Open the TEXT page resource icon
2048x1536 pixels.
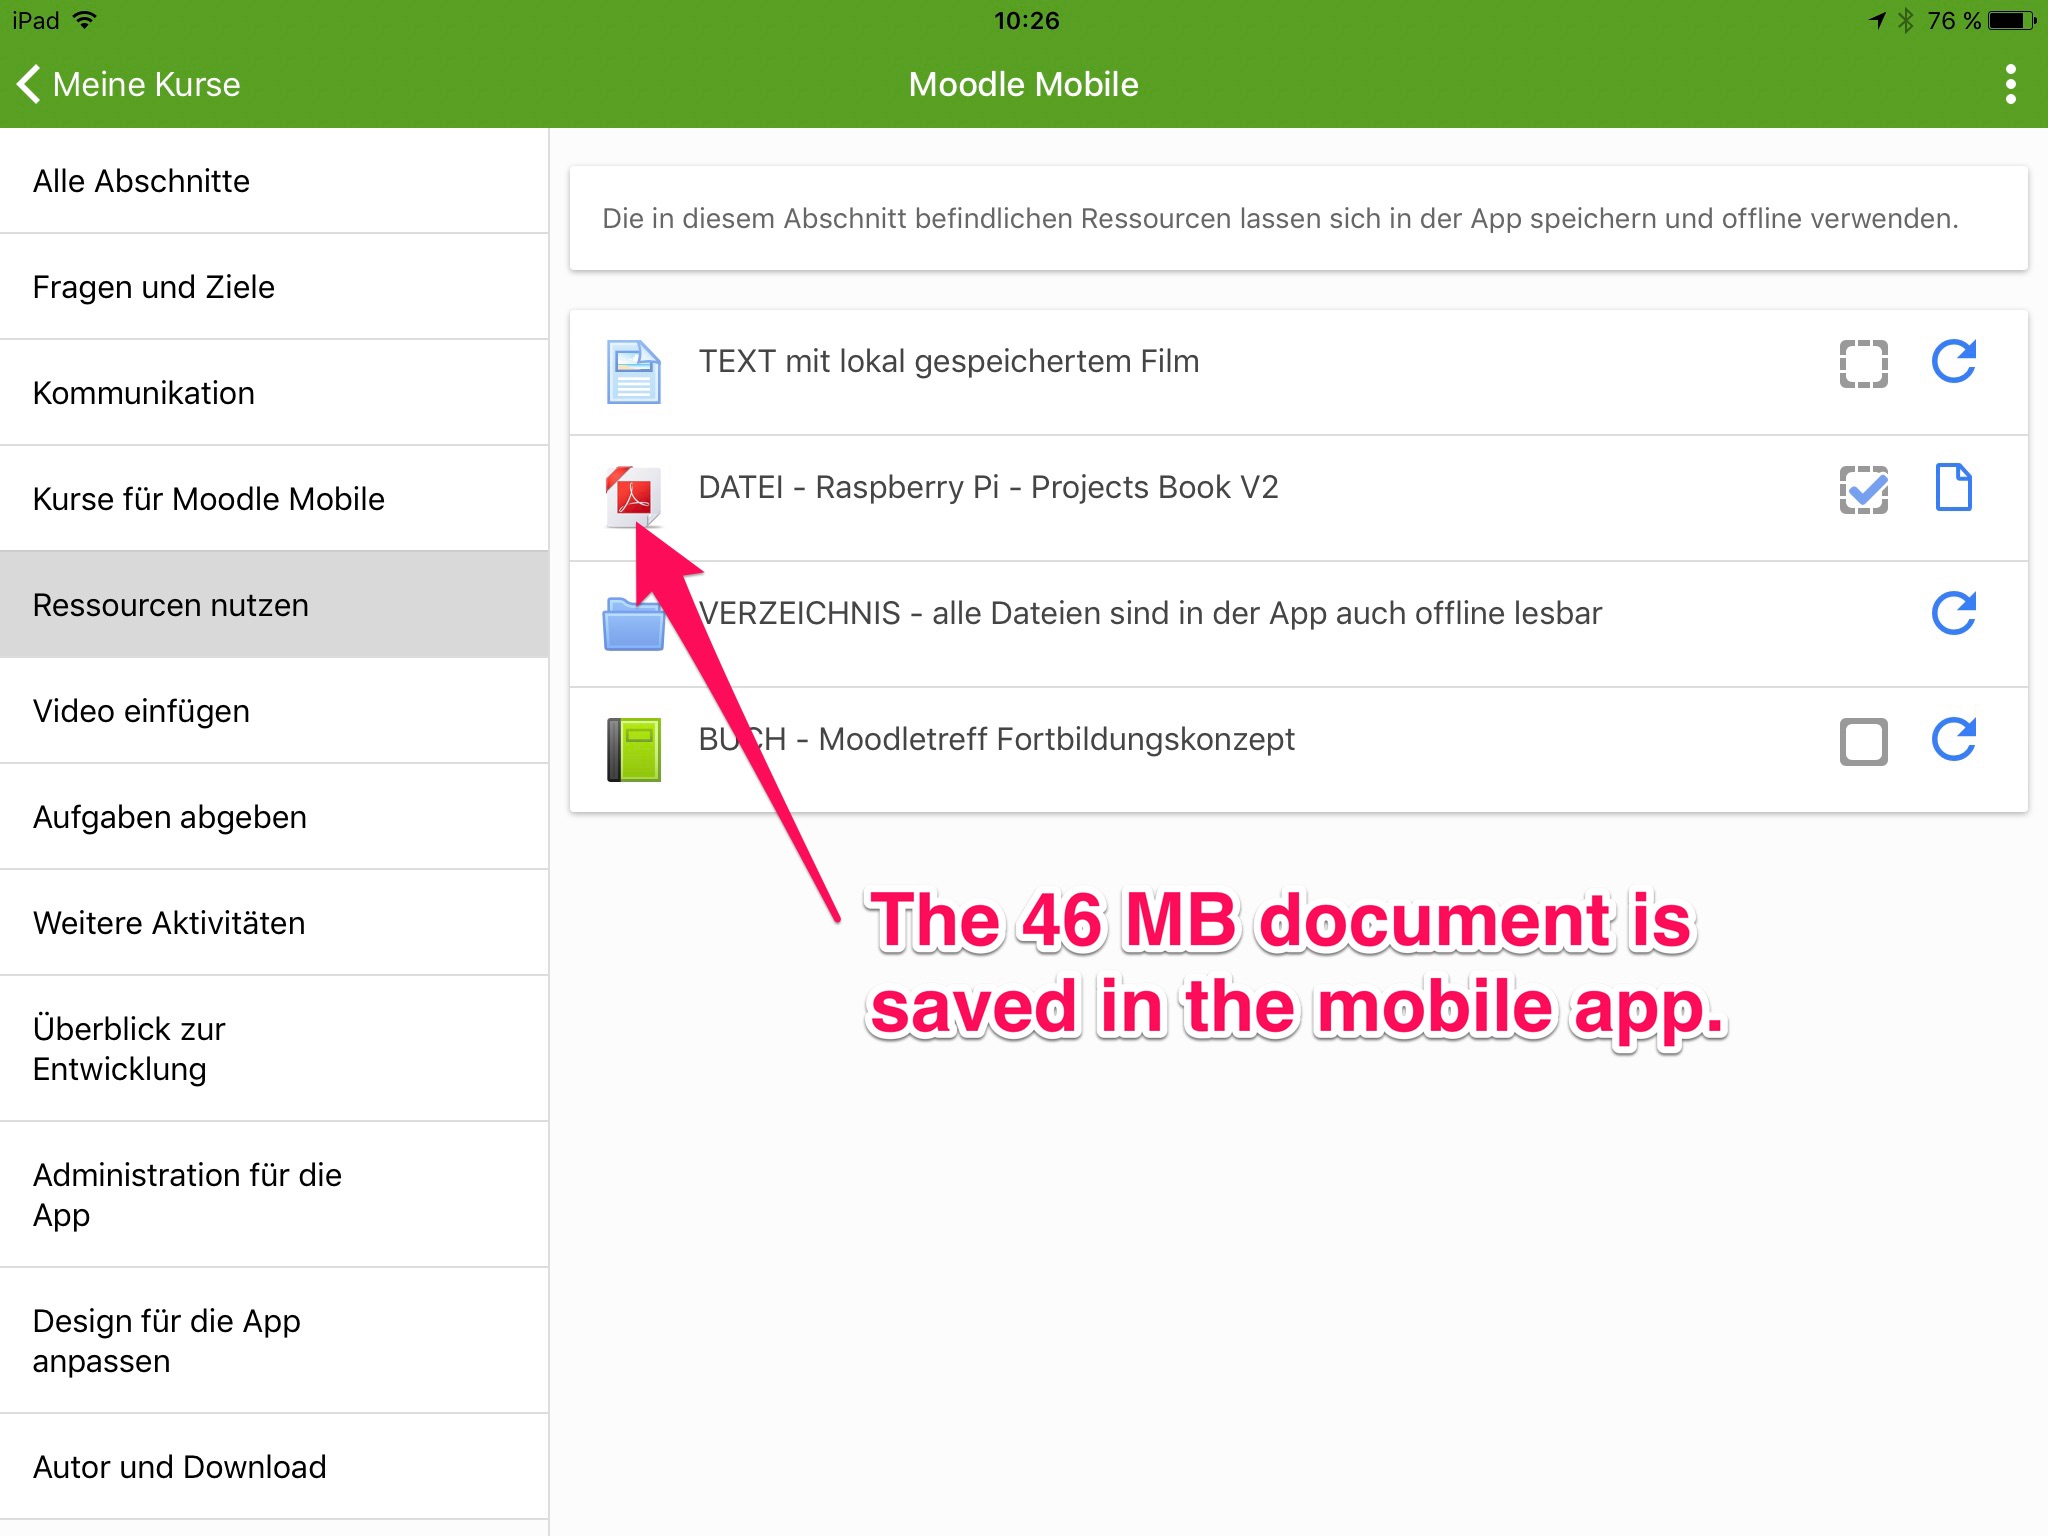(634, 372)
